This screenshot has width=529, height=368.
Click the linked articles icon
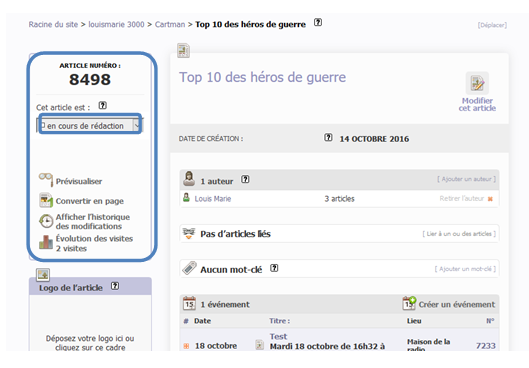189,233
